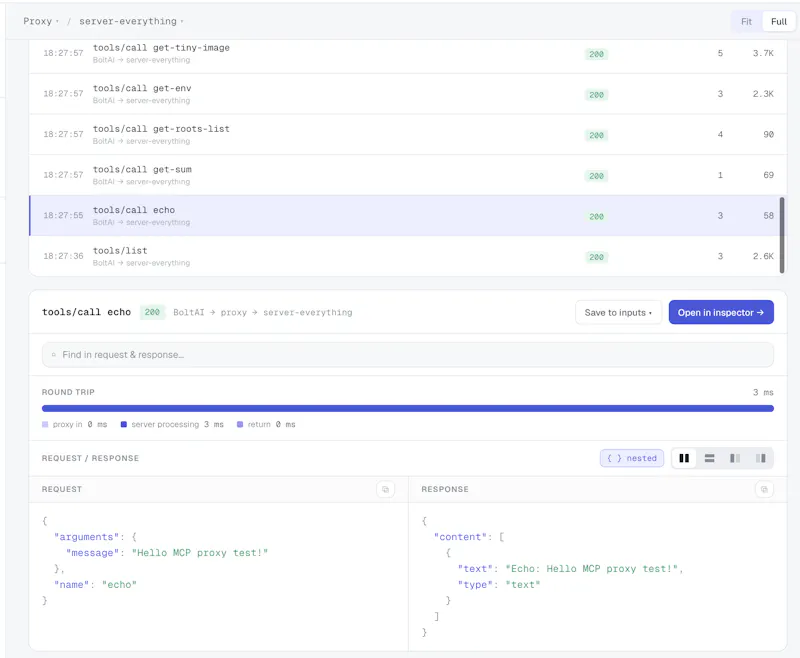Click the search magnifier icon
Image resolution: width=800 pixels, height=658 pixels.
[x=54, y=355]
